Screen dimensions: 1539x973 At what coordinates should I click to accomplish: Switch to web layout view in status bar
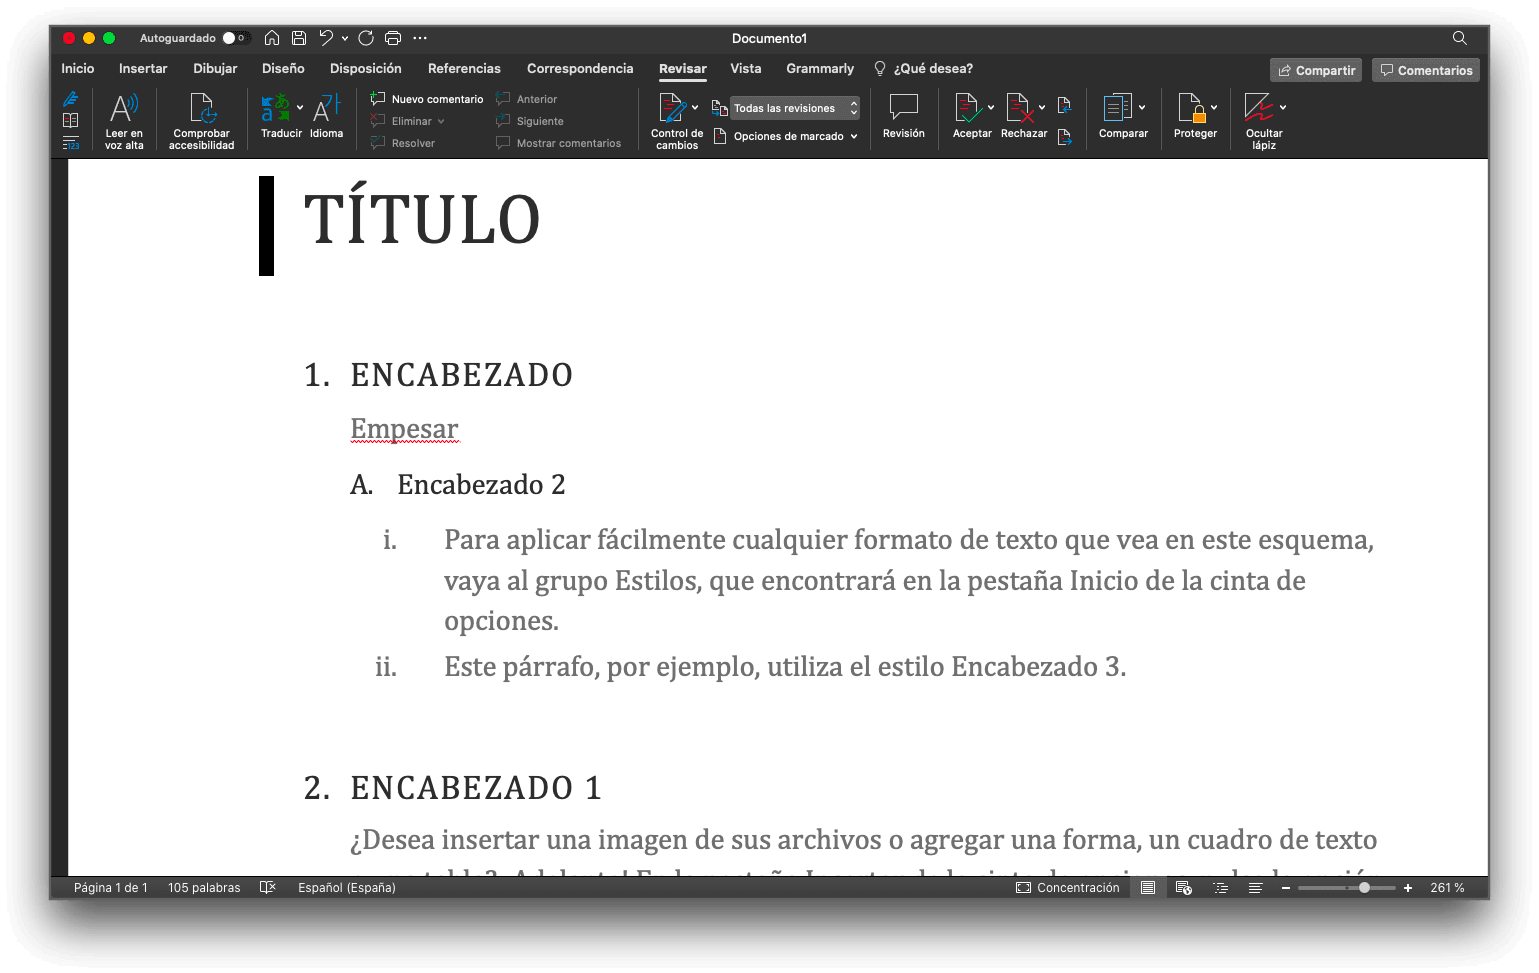pos(1184,887)
